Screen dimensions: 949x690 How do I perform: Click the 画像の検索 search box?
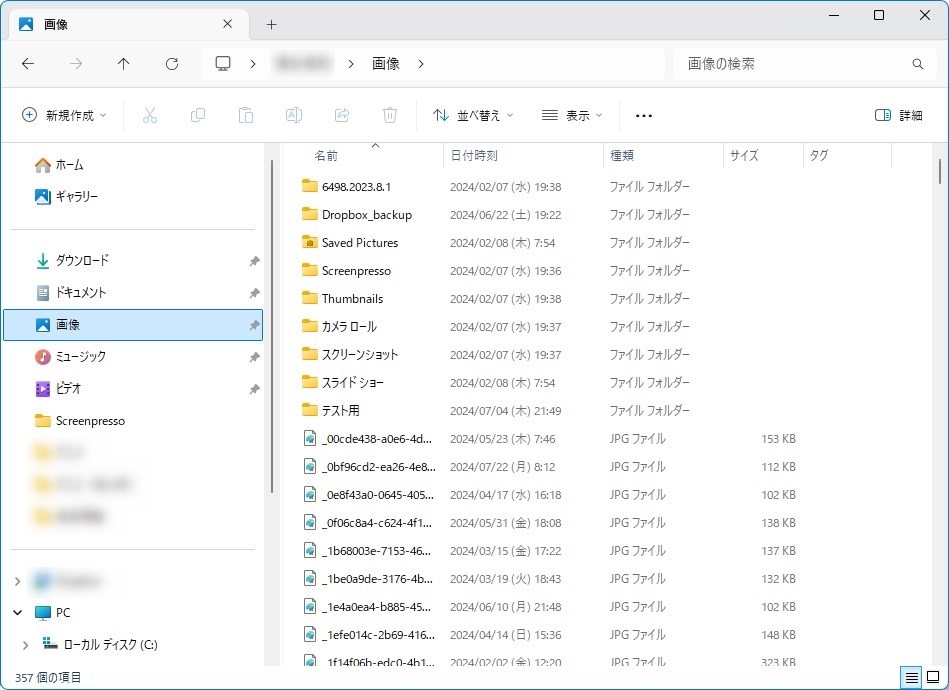click(795, 64)
